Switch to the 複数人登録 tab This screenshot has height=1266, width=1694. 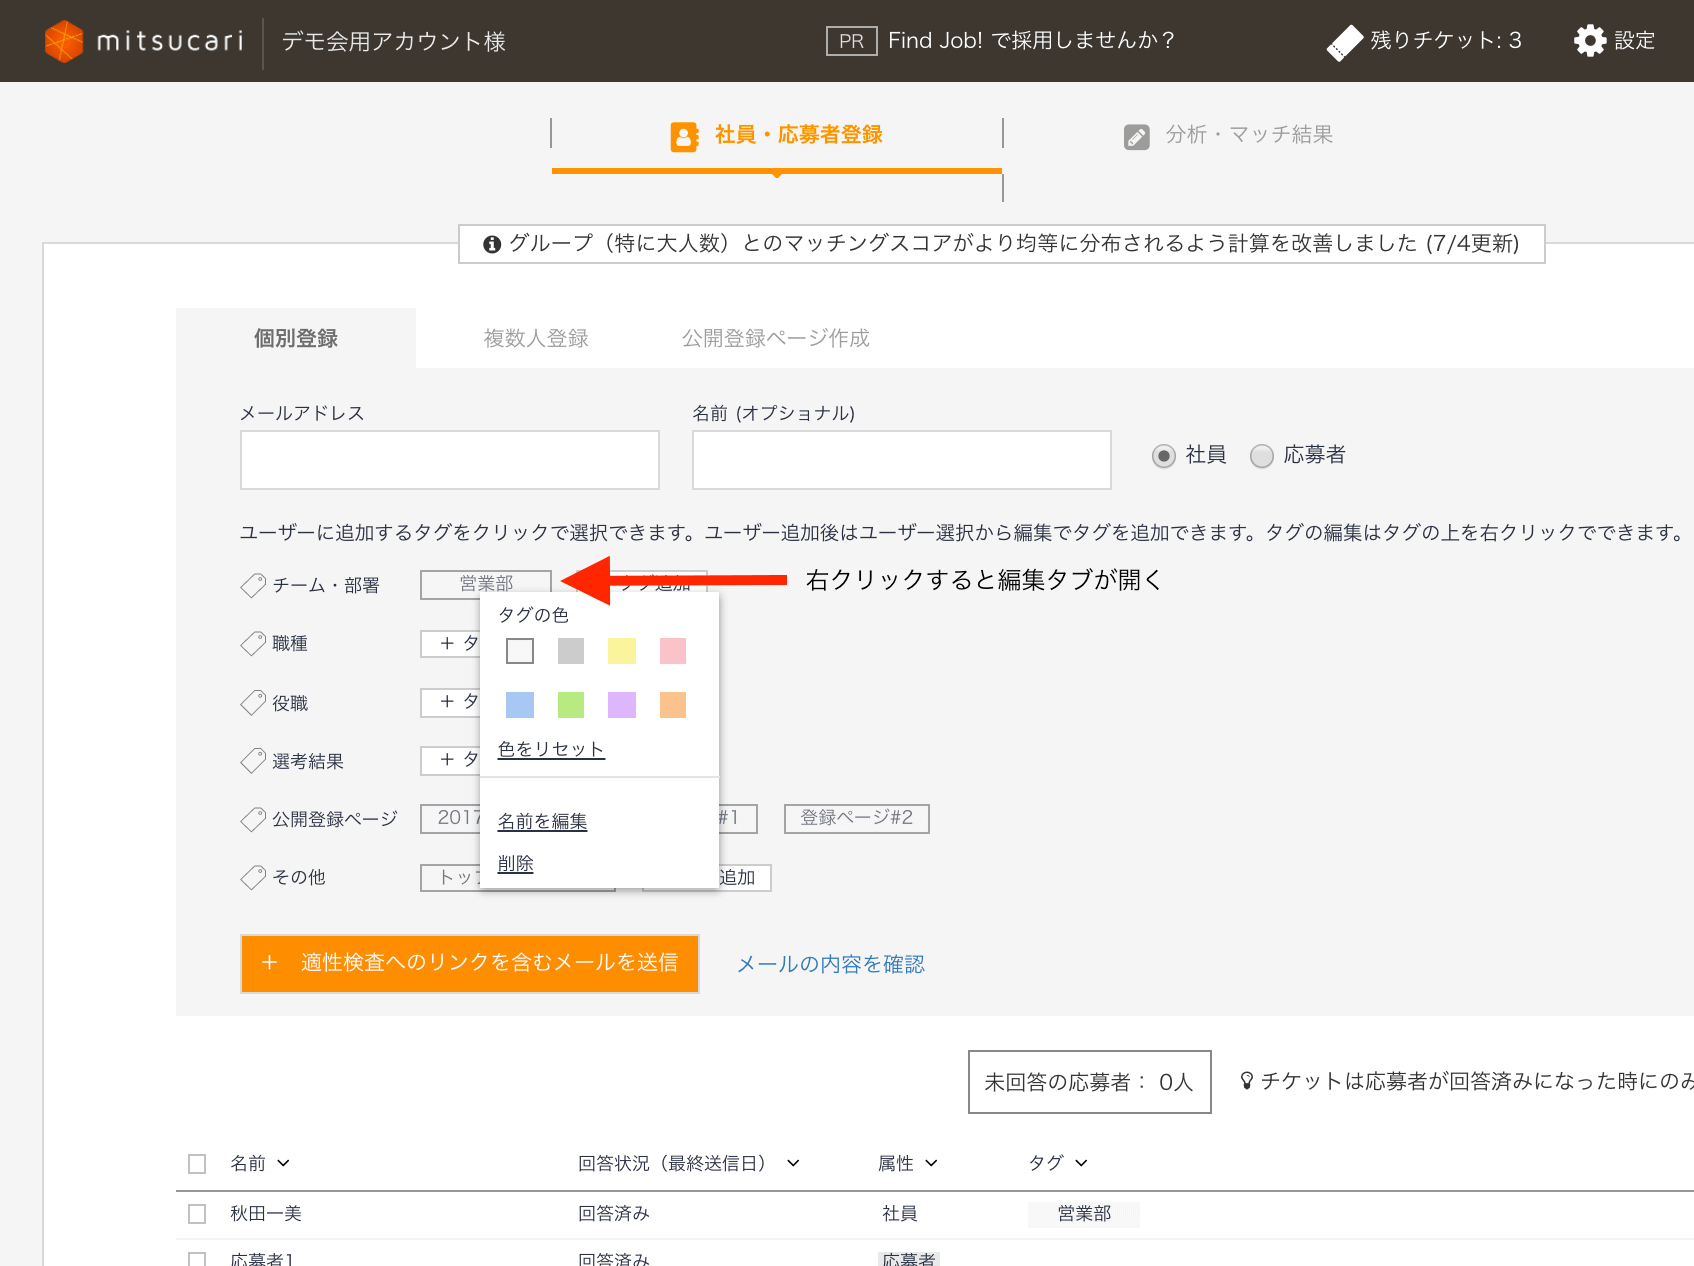(535, 338)
